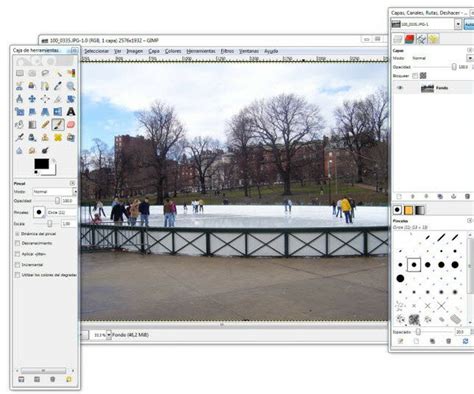Image resolution: width=474 pixels, height=394 pixels.
Task: Open the Filtros menu
Action: click(227, 51)
